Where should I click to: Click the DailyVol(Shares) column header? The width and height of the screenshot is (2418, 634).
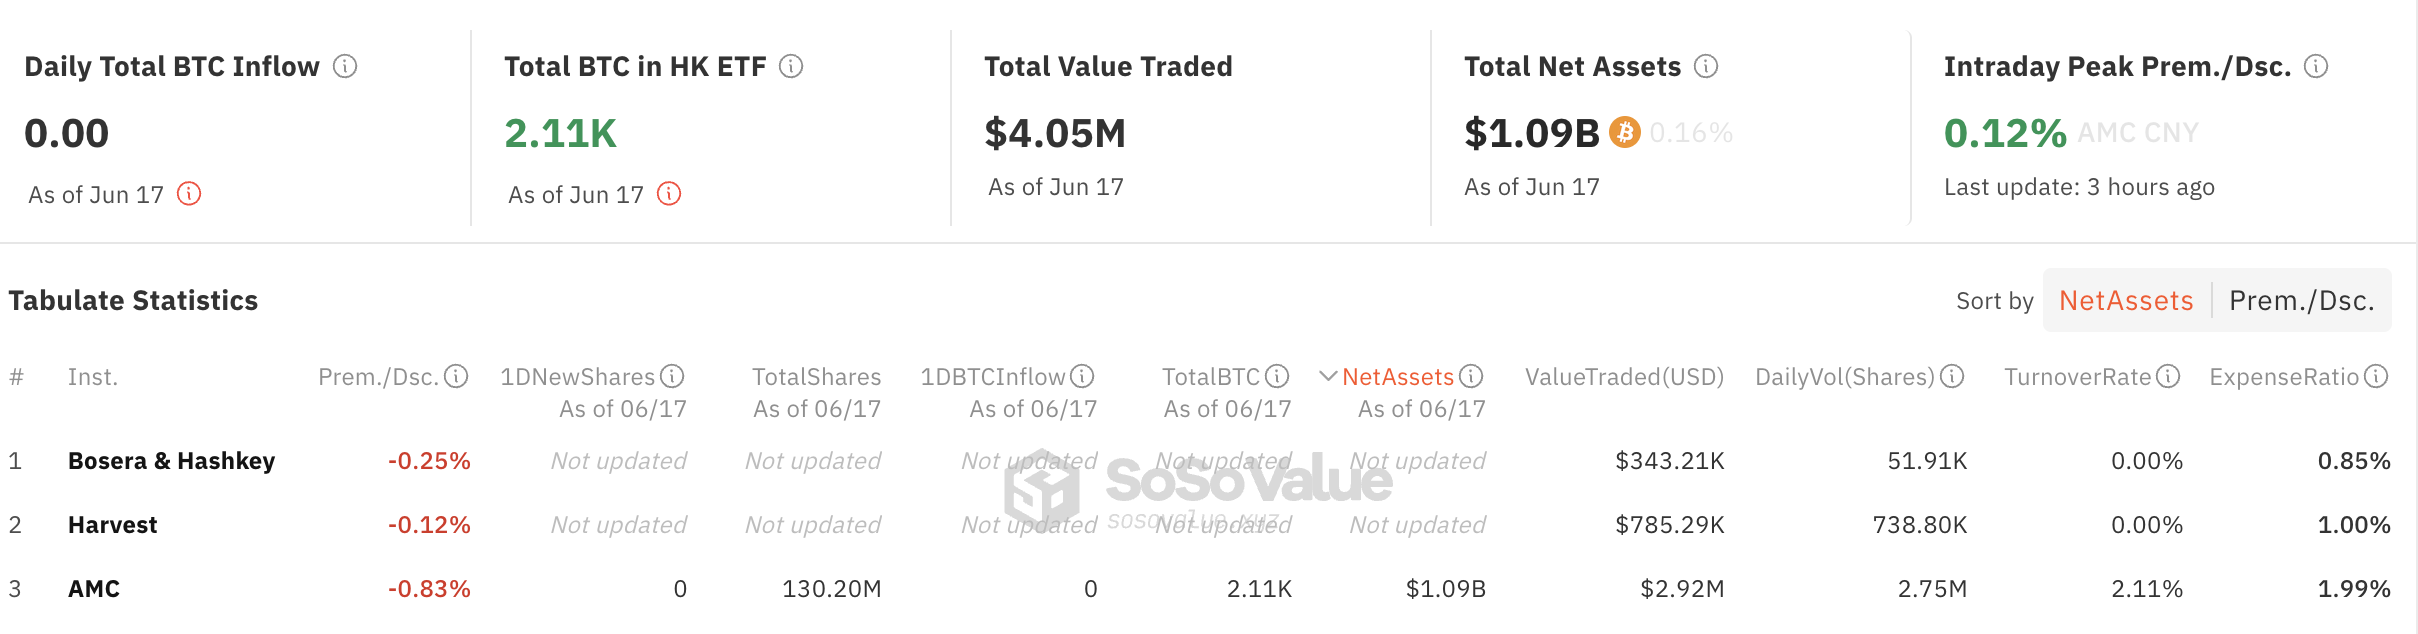click(1845, 377)
